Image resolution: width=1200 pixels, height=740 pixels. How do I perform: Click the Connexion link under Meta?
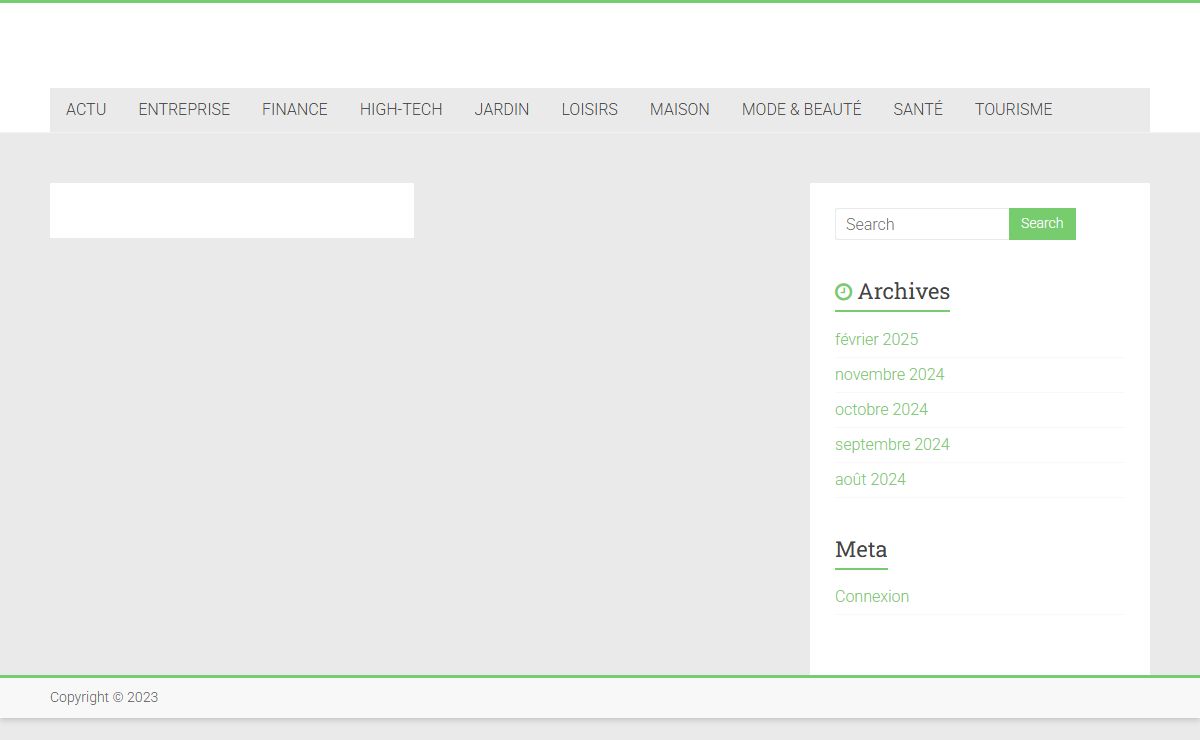871,597
